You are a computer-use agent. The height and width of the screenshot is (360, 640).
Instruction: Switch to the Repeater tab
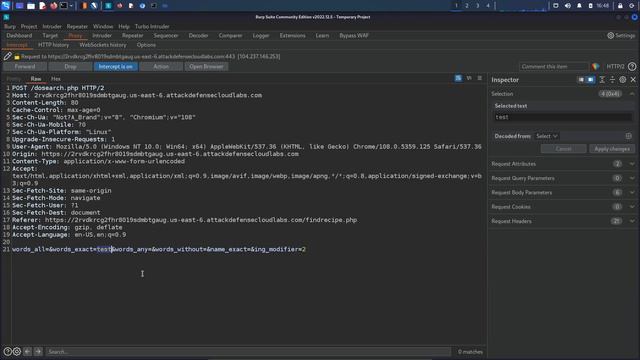133,36
